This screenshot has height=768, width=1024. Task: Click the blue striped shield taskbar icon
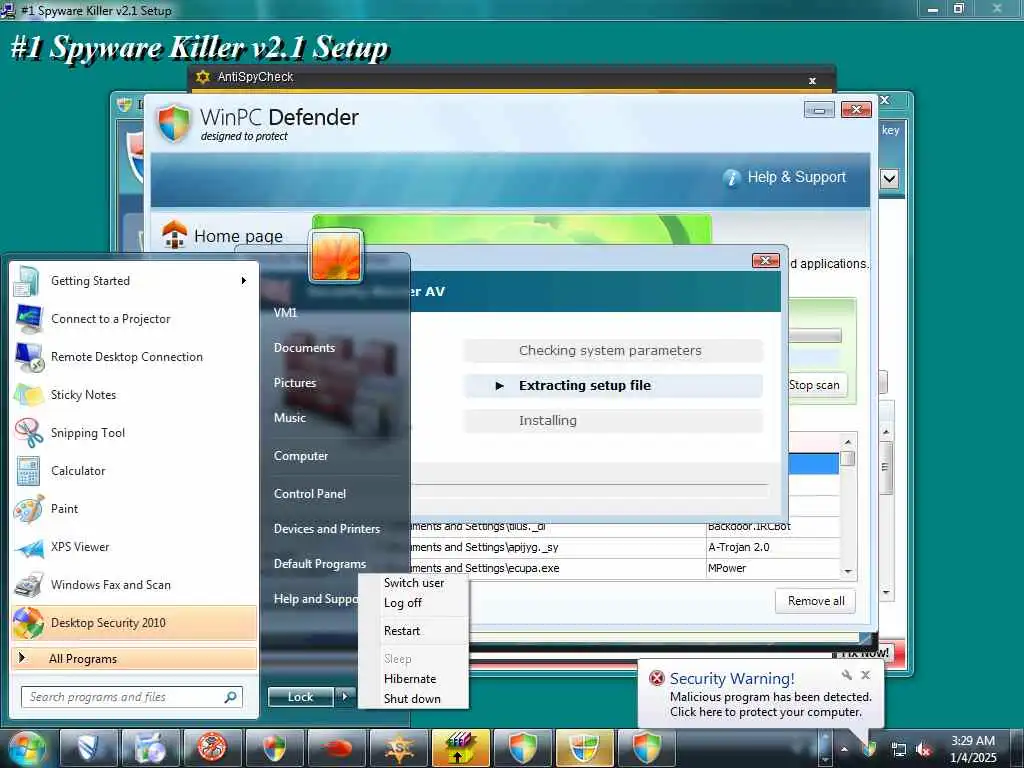[x=88, y=748]
